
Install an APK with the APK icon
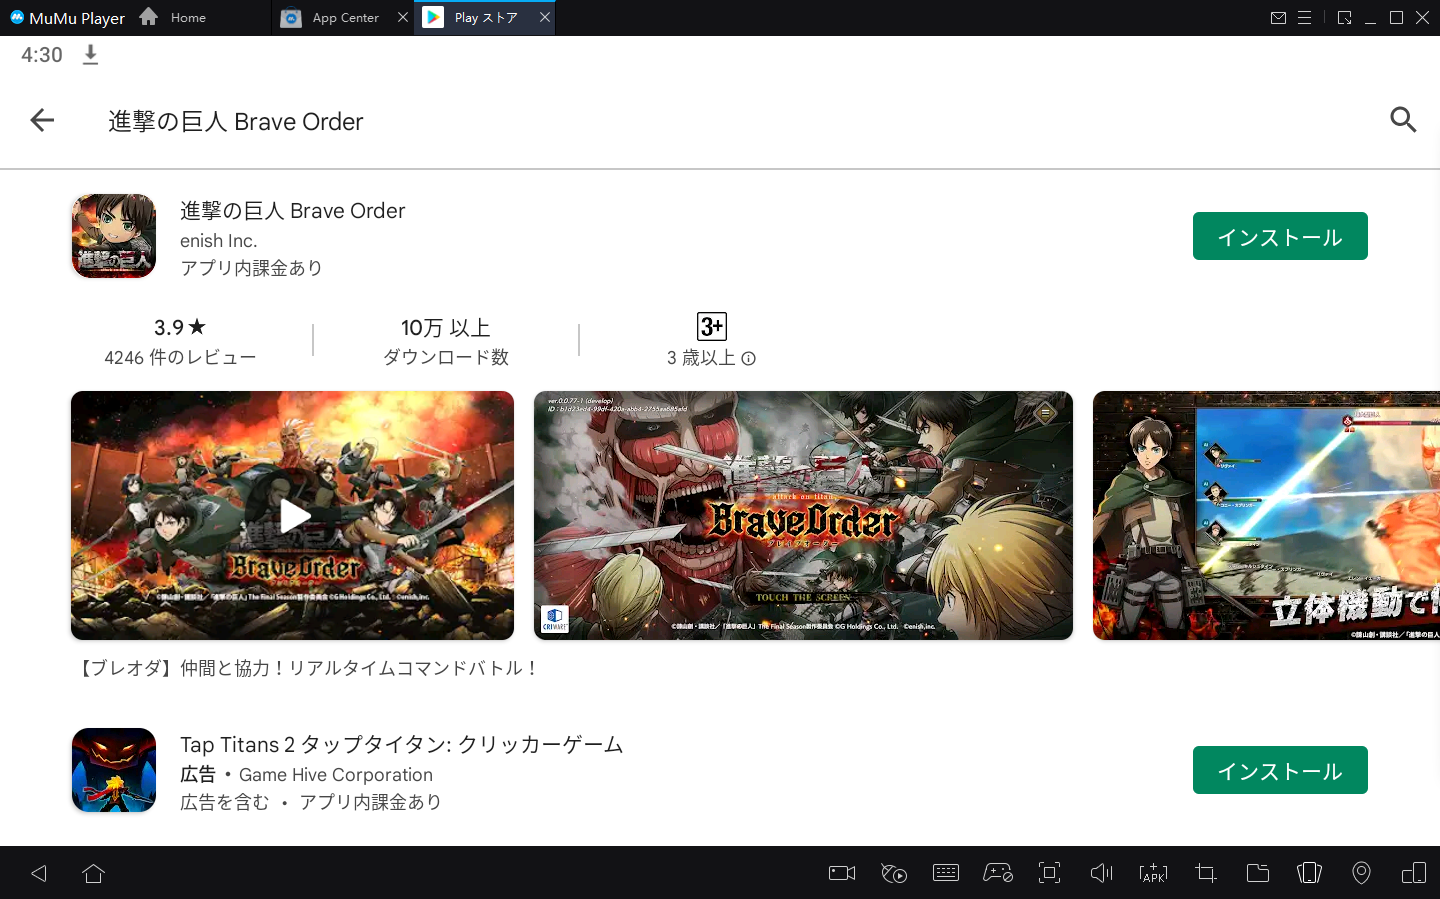click(x=1153, y=873)
